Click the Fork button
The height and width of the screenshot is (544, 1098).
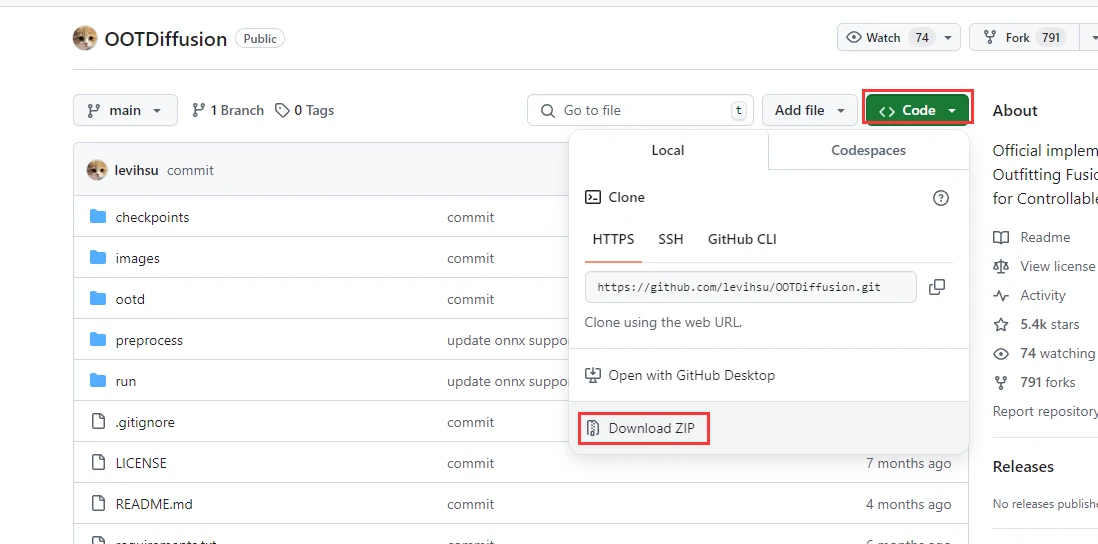[1023, 38]
